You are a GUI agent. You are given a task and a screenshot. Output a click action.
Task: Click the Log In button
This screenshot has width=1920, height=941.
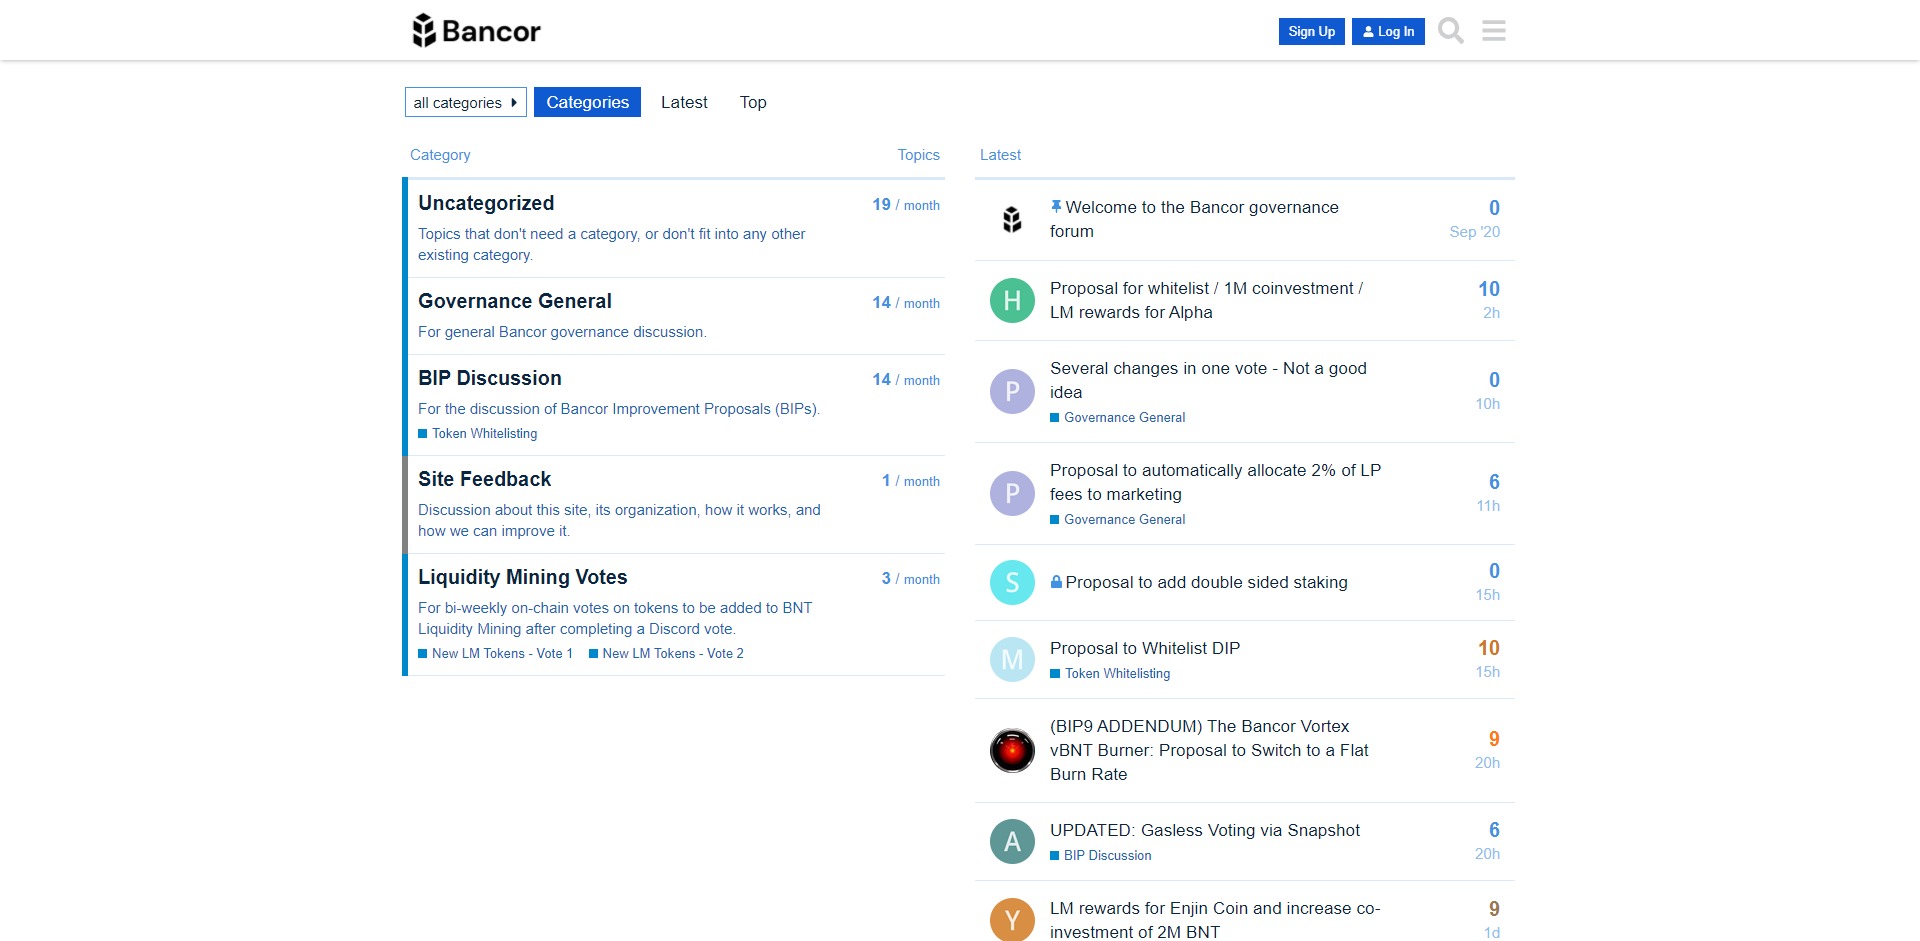[1388, 31]
